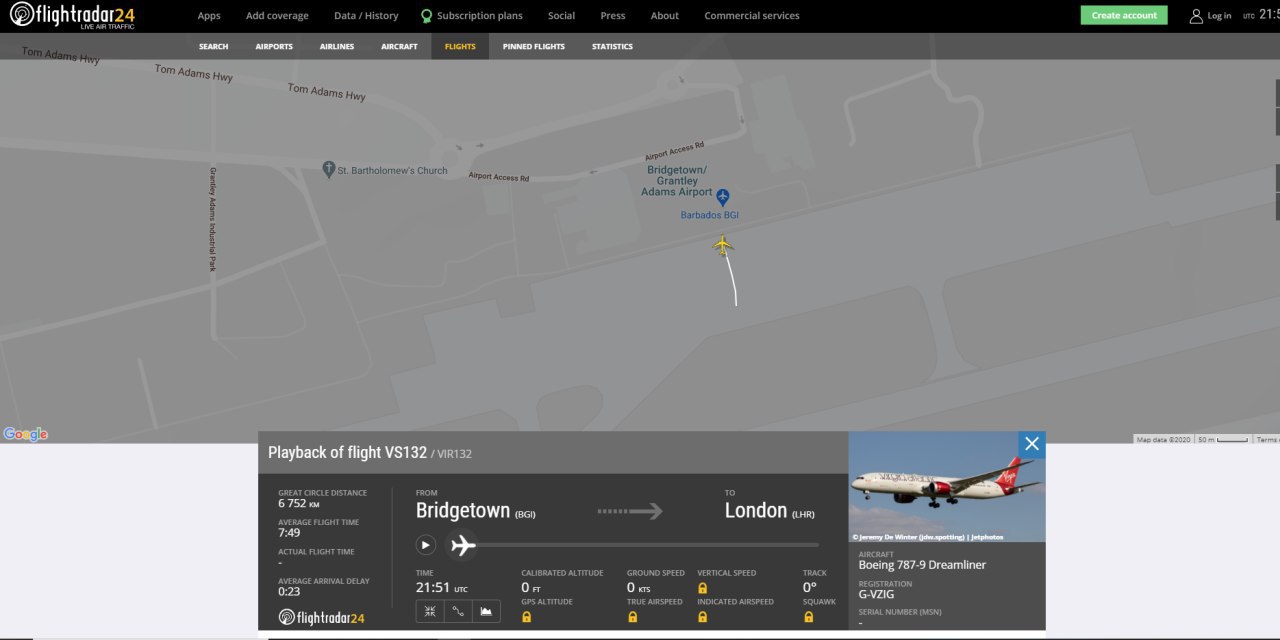Image resolution: width=1280 pixels, height=640 pixels.
Task: Click the Bridgetown/Grantley Adams Airport map label
Action: click(677, 181)
